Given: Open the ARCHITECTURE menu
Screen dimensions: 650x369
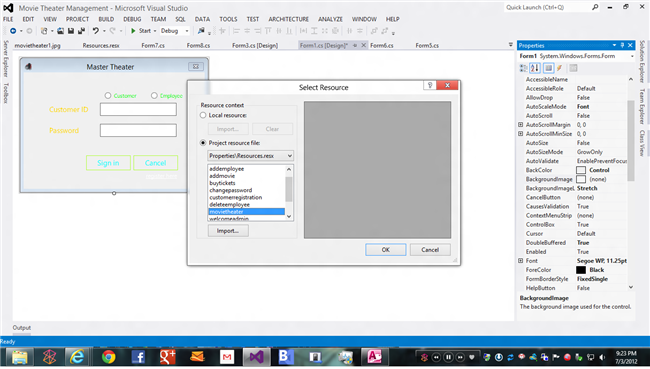Looking at the screenshot, I should [289, 19].
